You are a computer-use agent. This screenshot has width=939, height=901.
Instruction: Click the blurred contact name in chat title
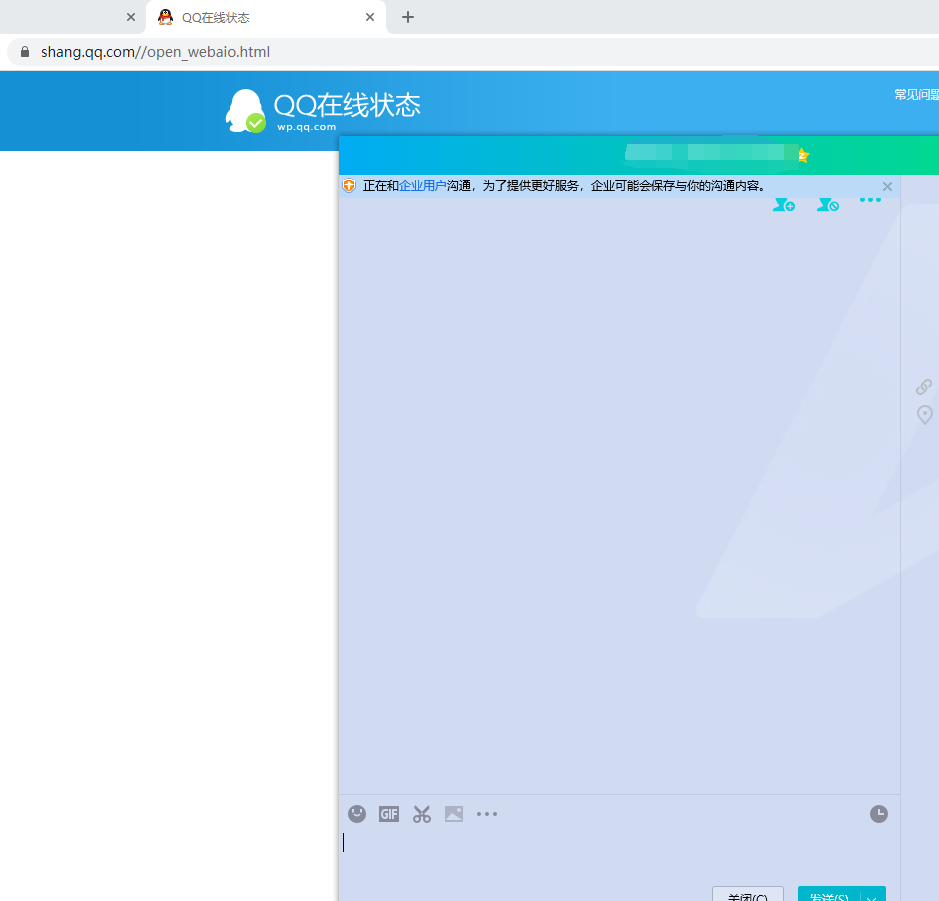click(711, 153)
